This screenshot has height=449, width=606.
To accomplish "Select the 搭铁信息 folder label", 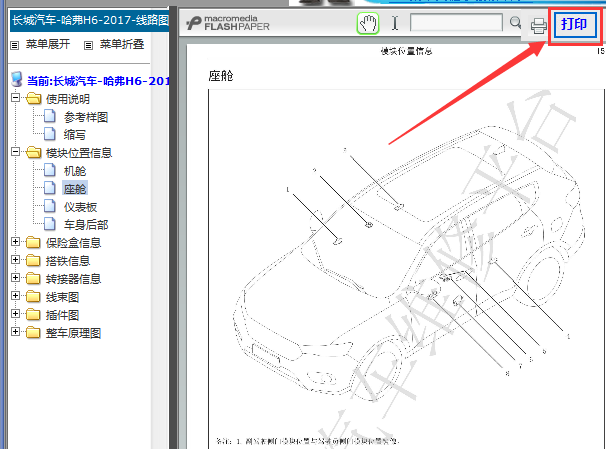I will (68, 261).
